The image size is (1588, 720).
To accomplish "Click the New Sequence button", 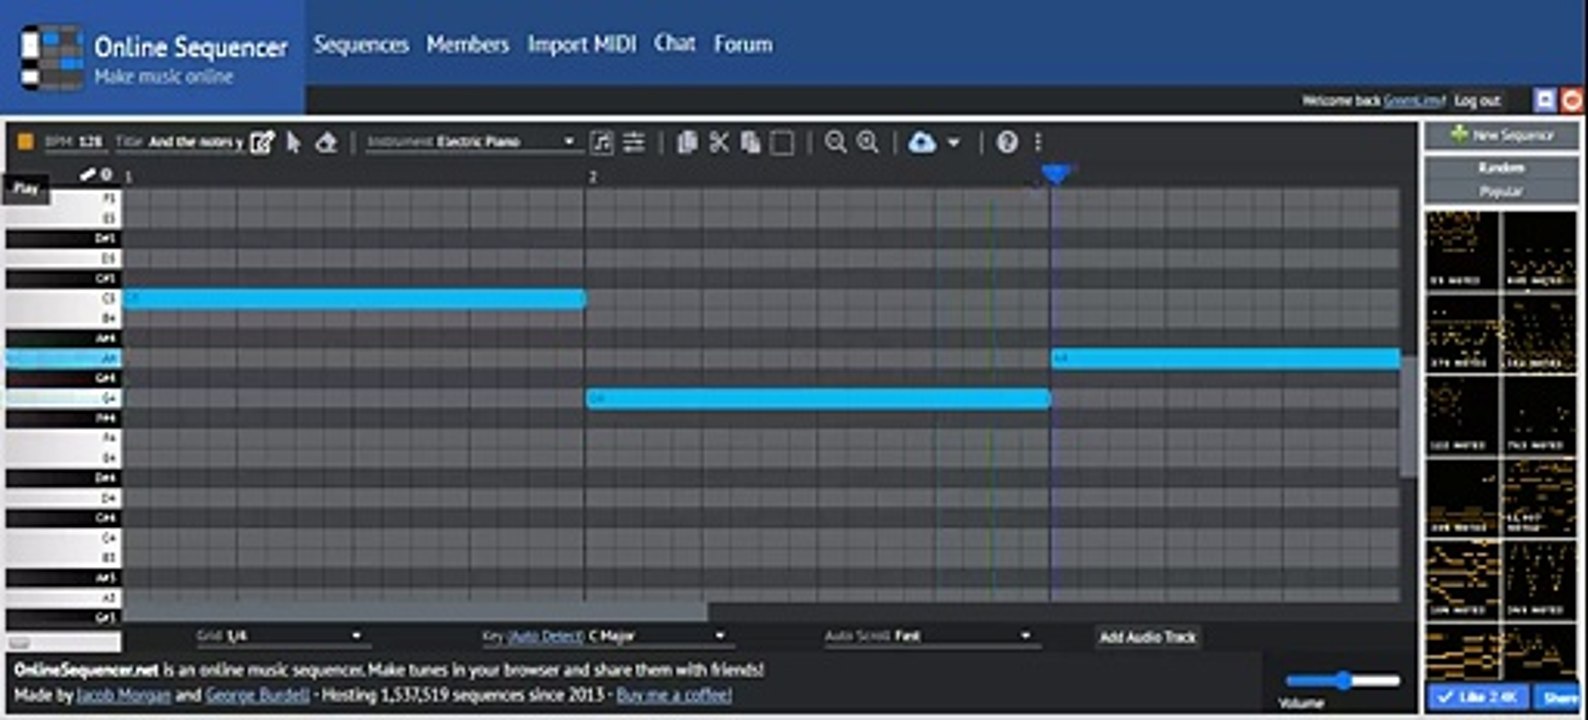I will click(1501, 135).
